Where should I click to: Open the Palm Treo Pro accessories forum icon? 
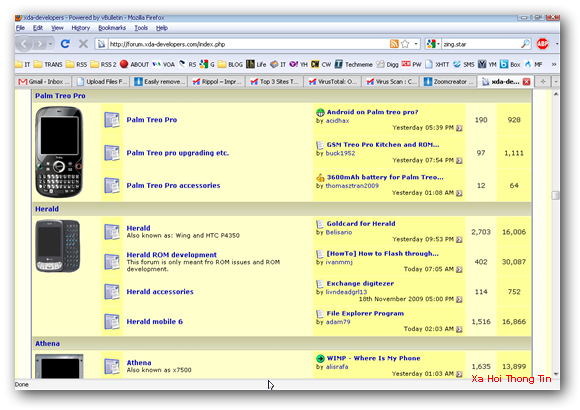[112, 185]
